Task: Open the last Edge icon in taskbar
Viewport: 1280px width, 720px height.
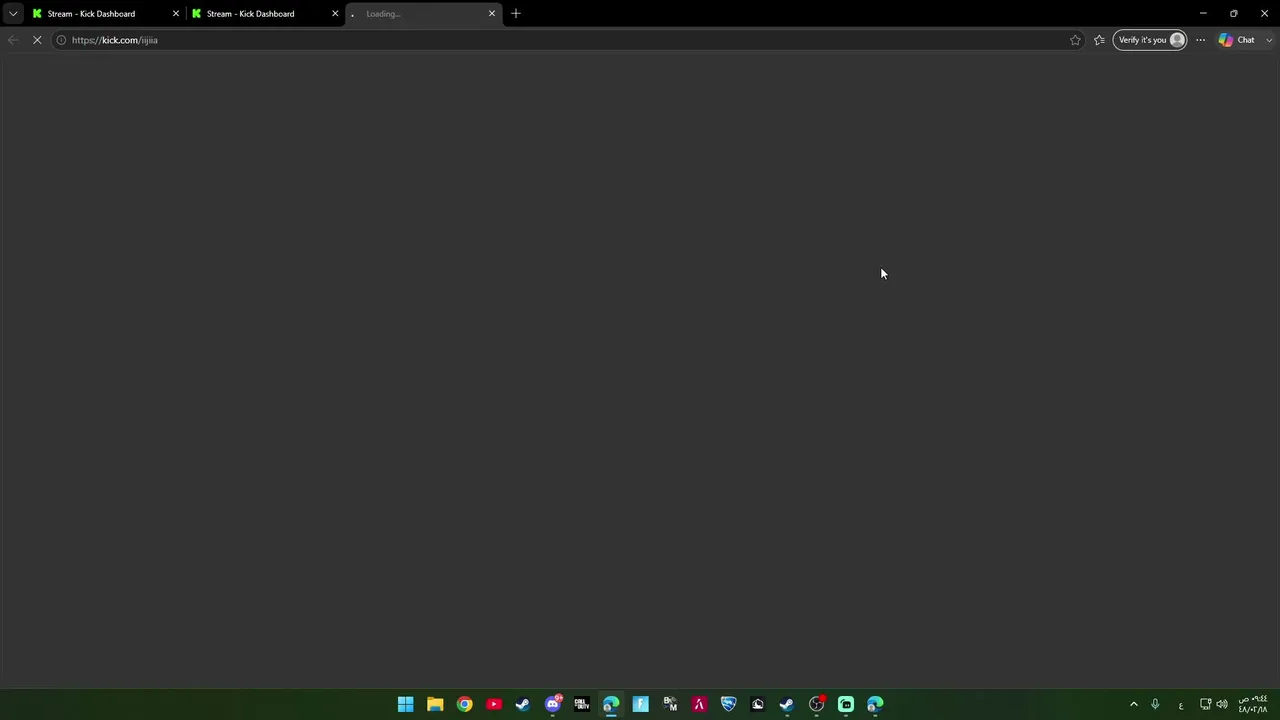Action: [x=875, y=704]
